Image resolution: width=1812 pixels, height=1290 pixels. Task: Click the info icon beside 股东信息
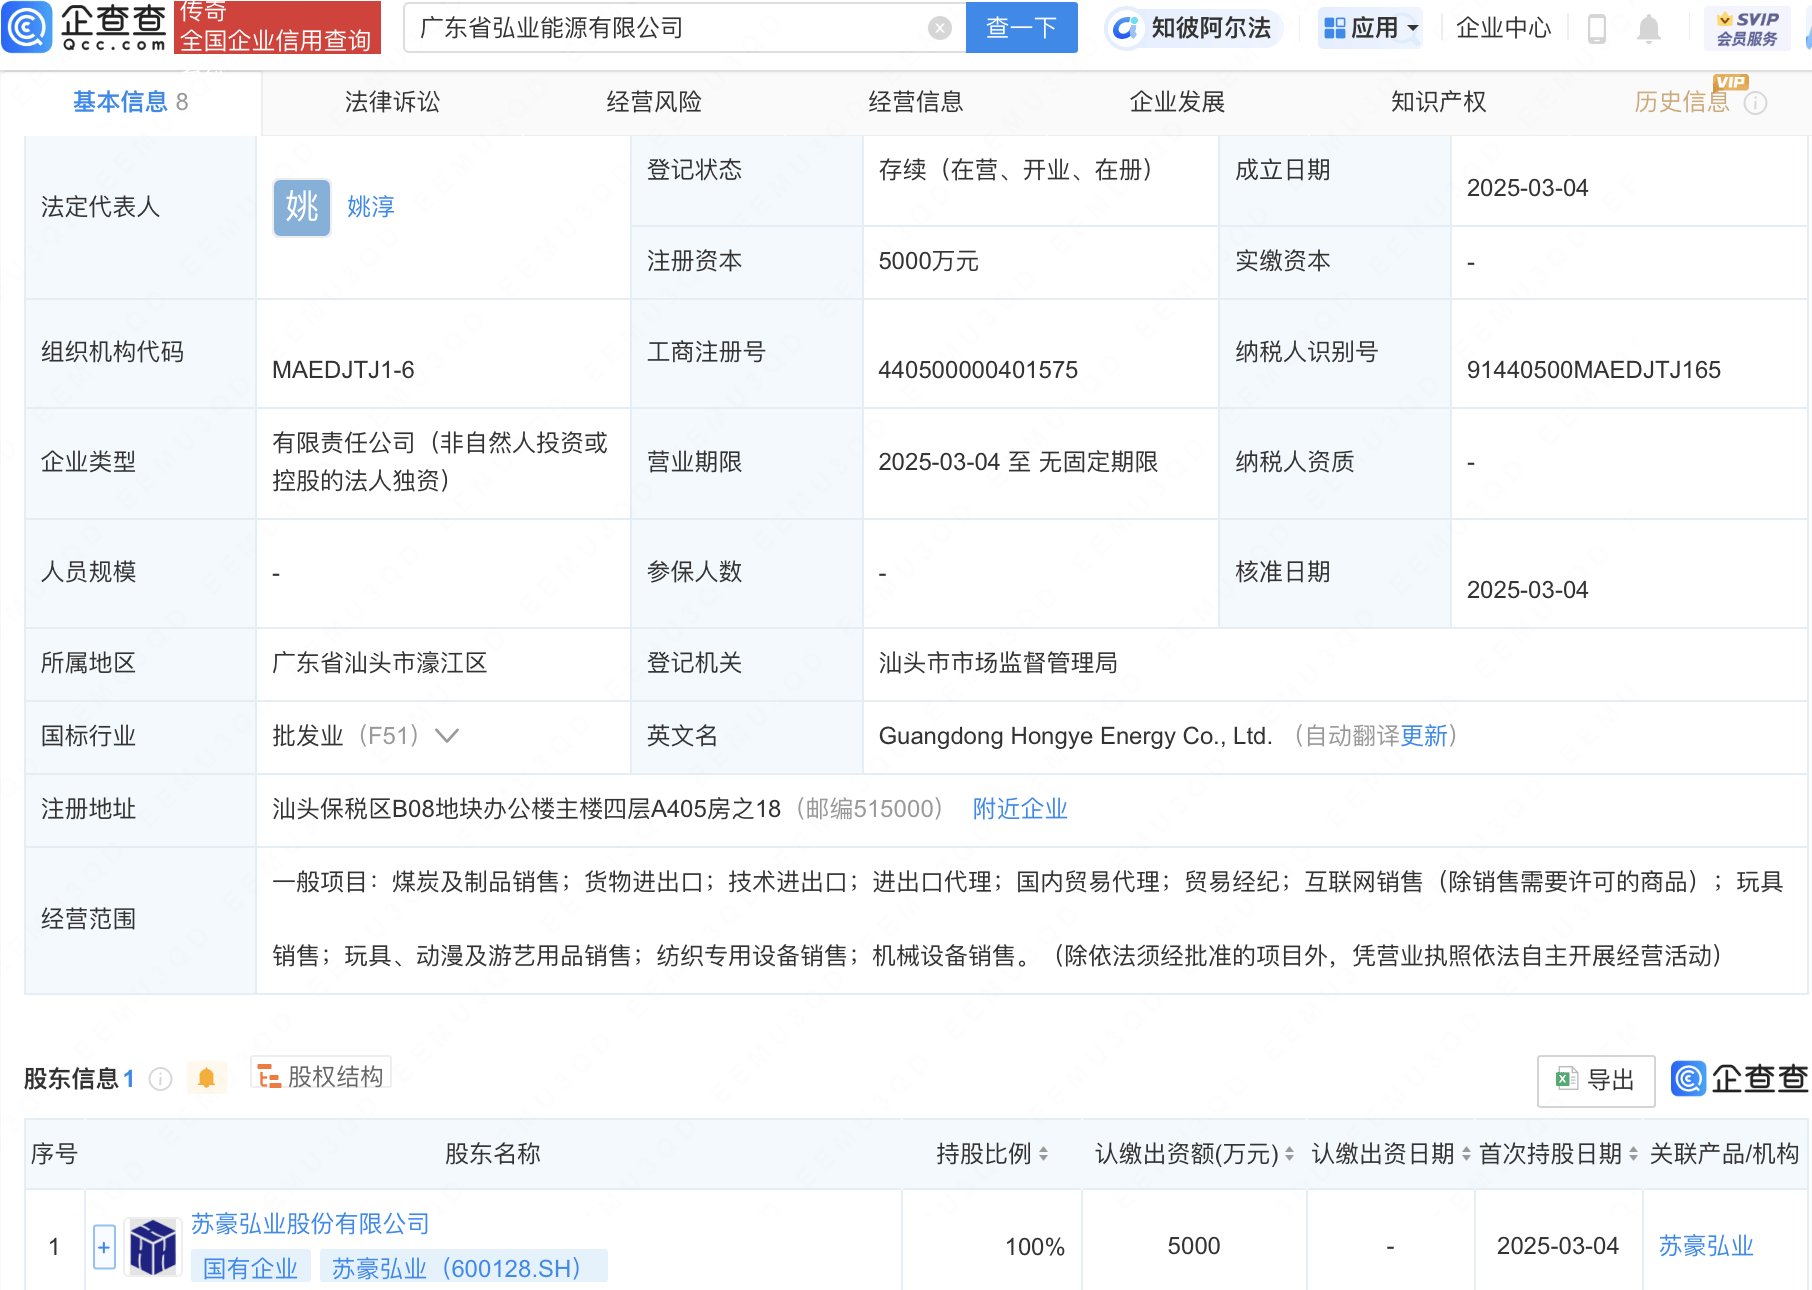click(x=161, y=1079)
